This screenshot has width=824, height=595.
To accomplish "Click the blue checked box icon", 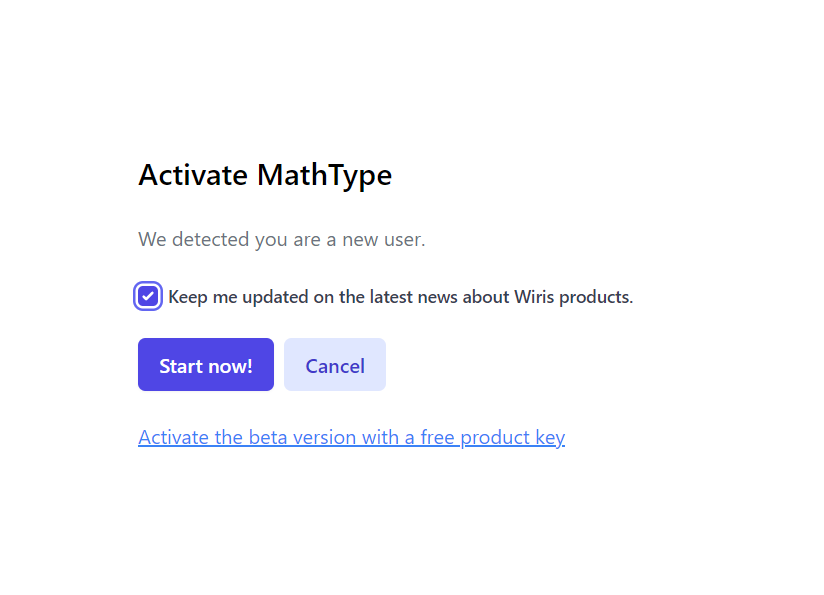I will pos(148,296).
